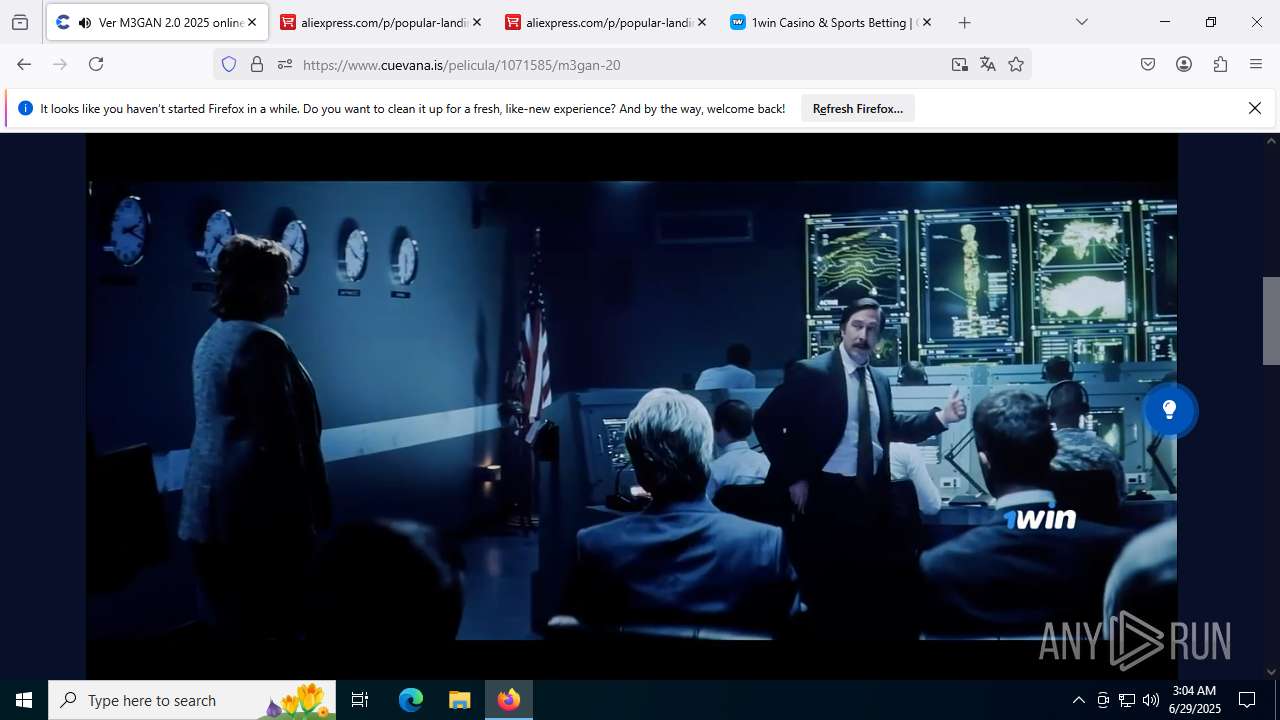
Task: Open Firefox application hamburger menu
Action: point(1256,64)
